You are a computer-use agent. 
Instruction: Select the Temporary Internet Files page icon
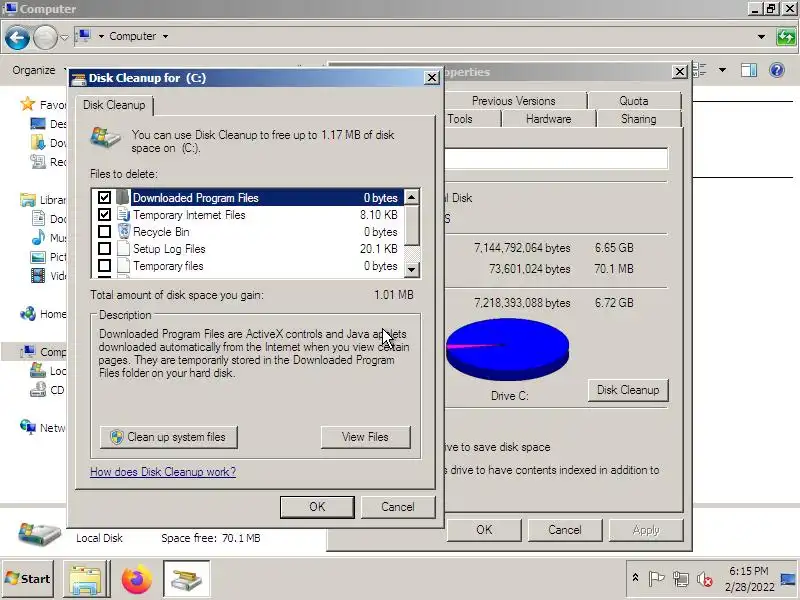123,215
